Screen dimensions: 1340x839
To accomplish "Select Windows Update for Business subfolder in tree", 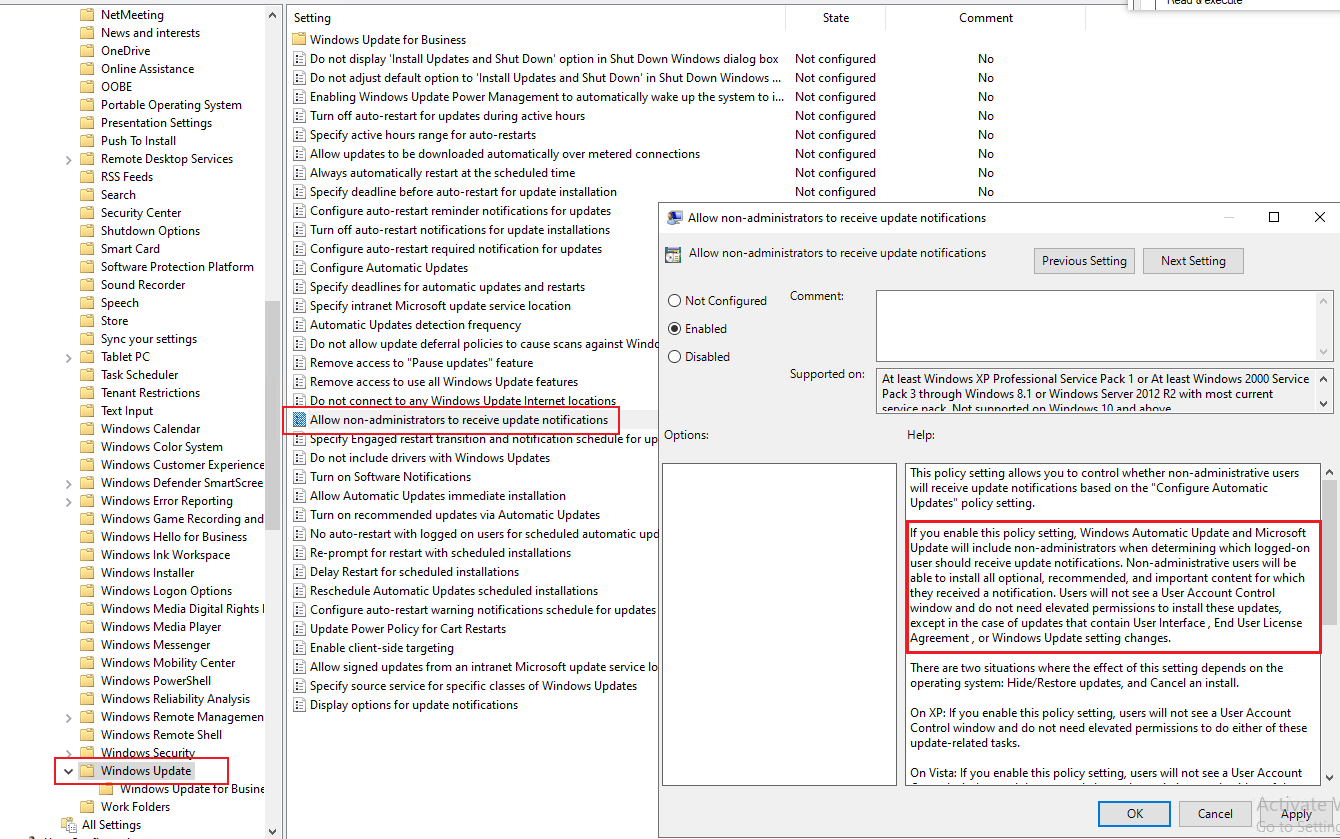I will pyautogui.click(x=192, y=789).
